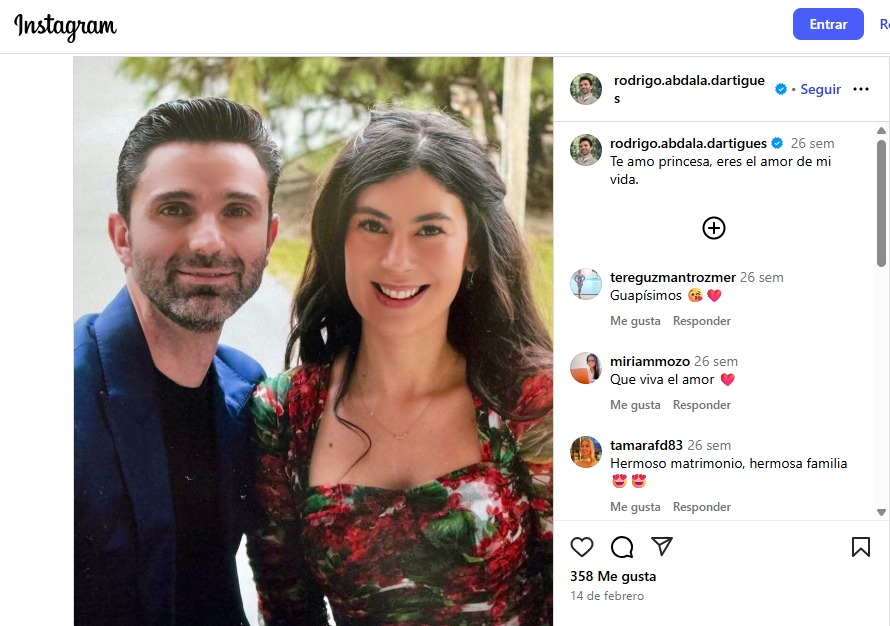The height and width of the screenshot is (626, 890).
Task: Open the three-dot more options menu
Action: [860, 89]
